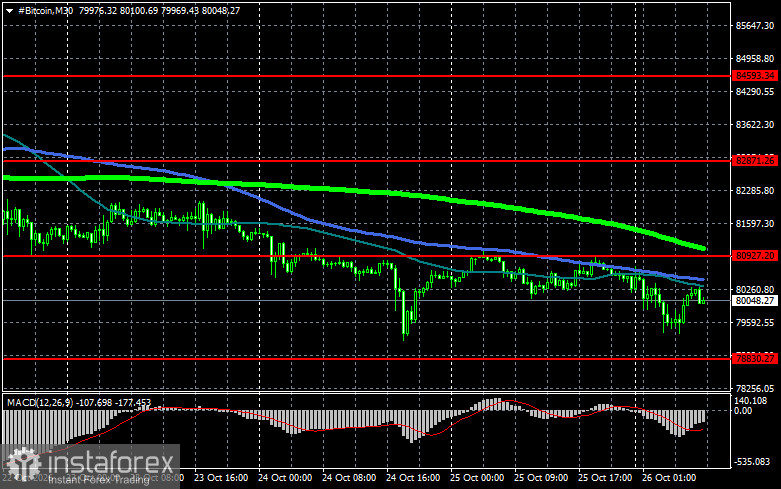Select the 84593.34 red price label

pyautogui.click(x=755, y=76)
